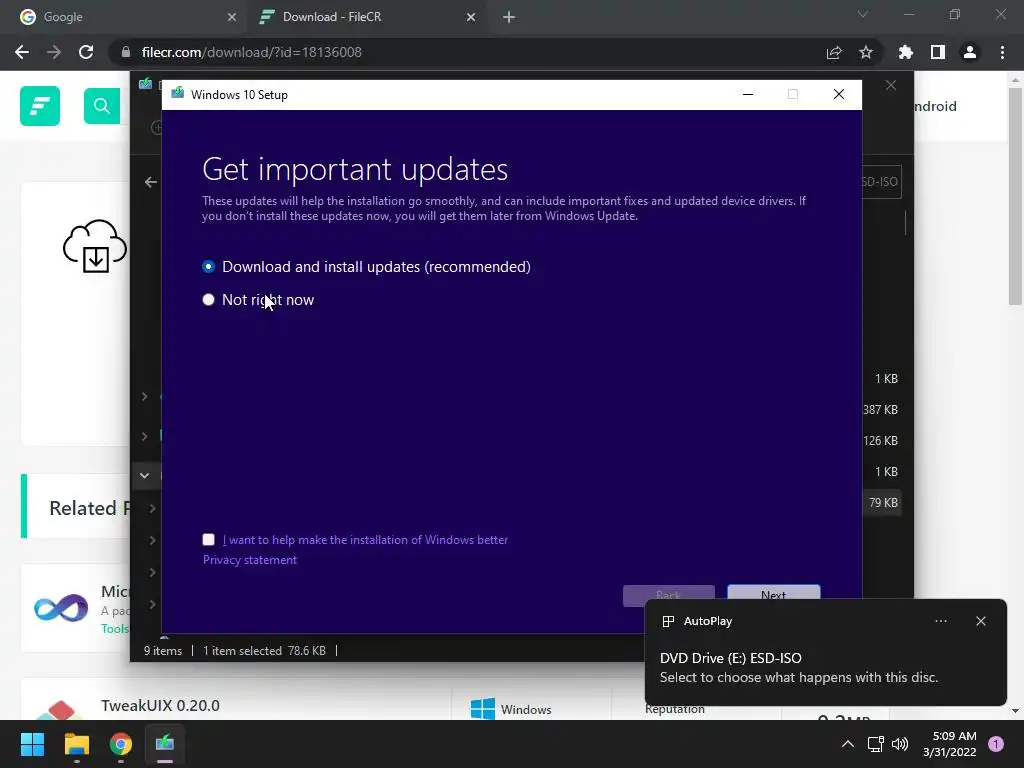The width and height of the screenshot is (1024, 768).
Task: Open the Privacy statement link
Action: 249,560
